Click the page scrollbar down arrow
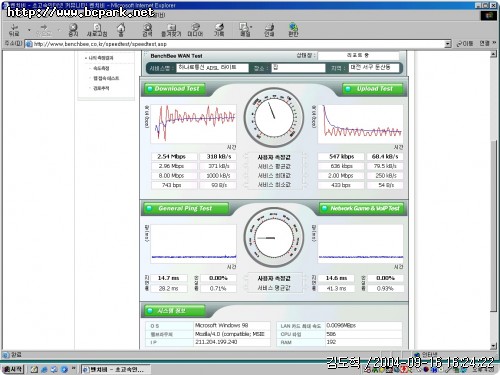This screenshot has height=375, width=500. click(494, 346)
